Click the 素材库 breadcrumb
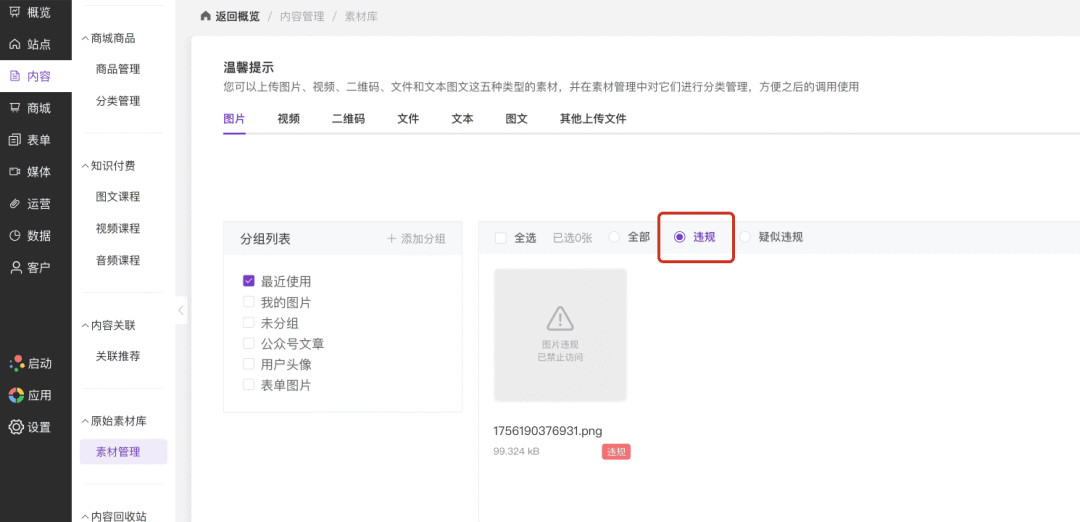 click(361, 17)
